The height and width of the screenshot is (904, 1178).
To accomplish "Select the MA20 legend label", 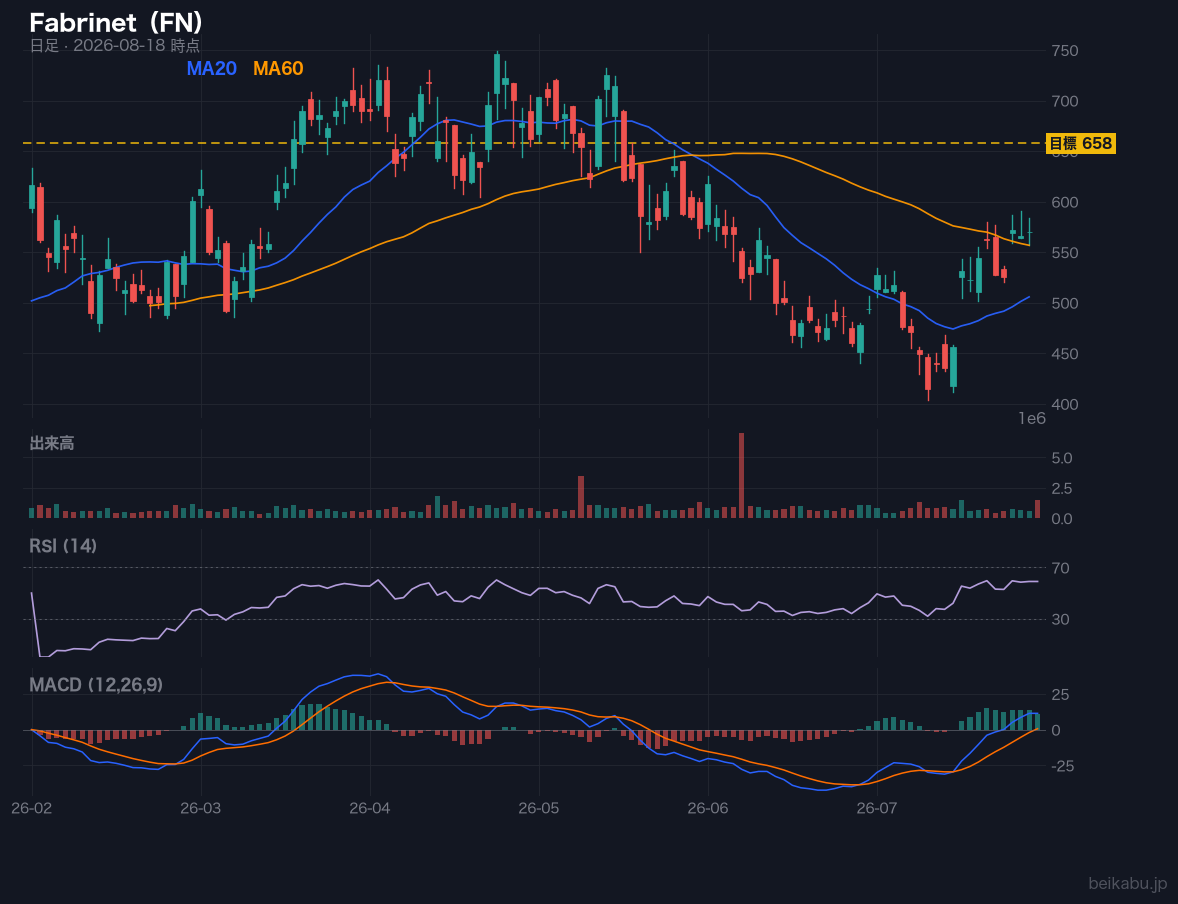I will coord(211,68).
